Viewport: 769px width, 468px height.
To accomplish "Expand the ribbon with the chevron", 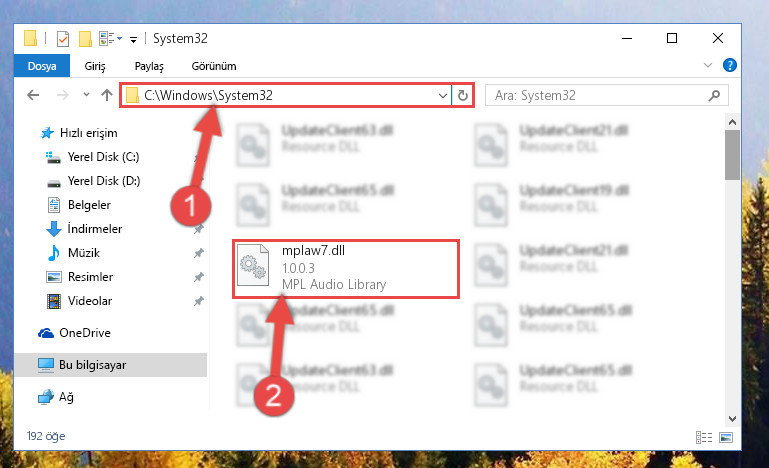I will click(708, 65).
